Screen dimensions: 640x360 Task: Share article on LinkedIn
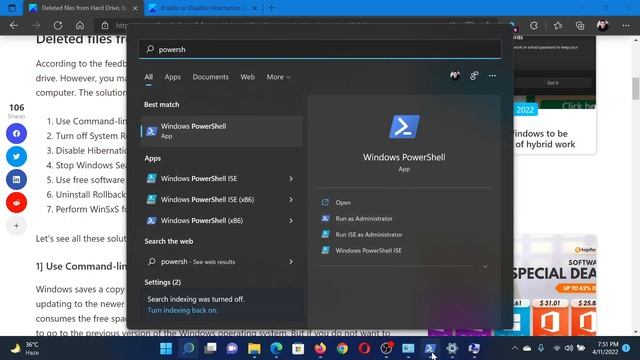pyautogui.click(x=16, y=180)
